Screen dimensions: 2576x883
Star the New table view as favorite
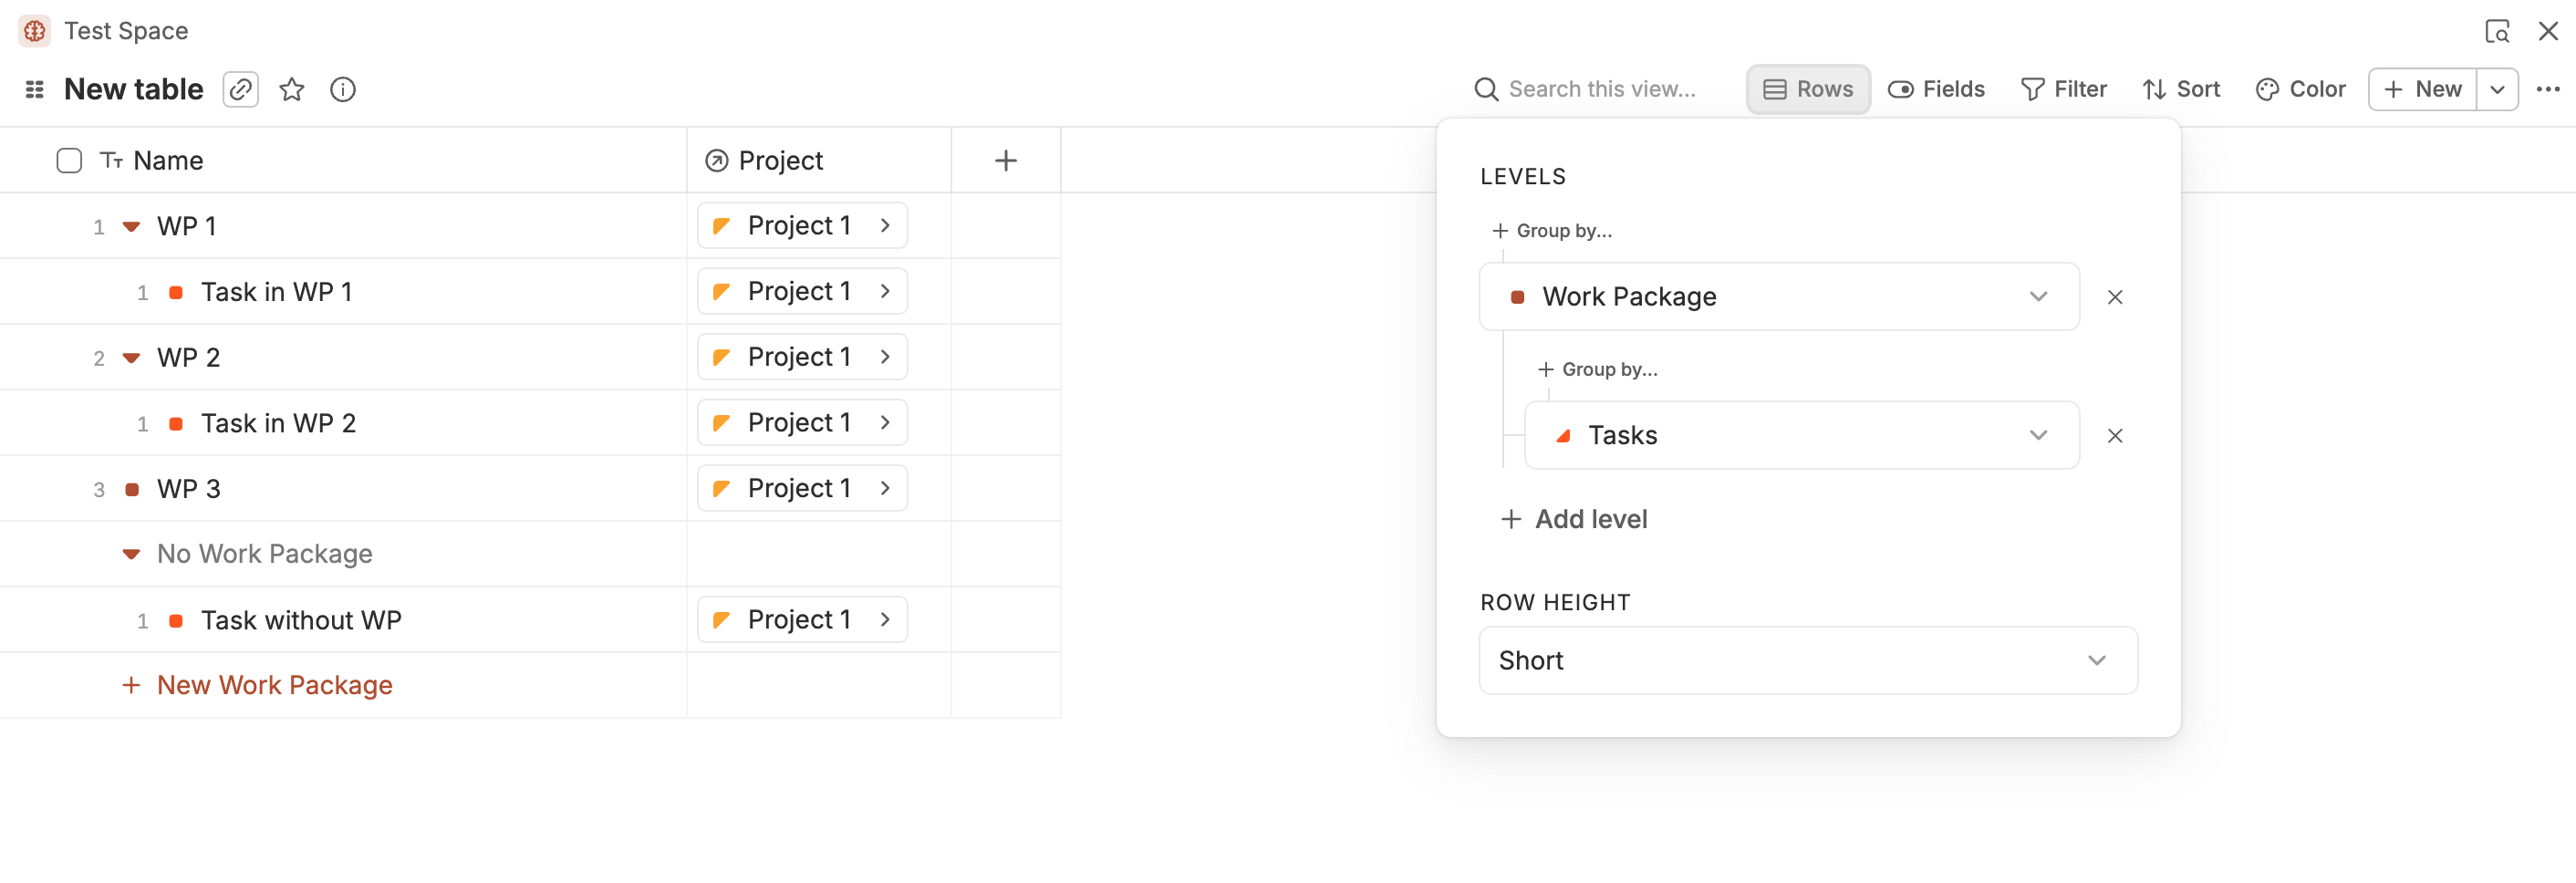click(292, 89)
